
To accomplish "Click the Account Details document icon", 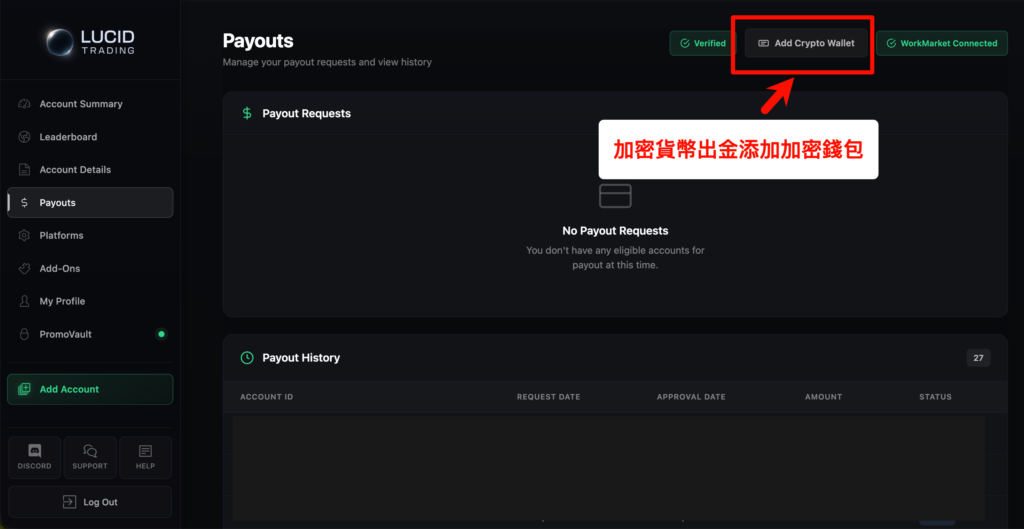I will pos(25,170).
